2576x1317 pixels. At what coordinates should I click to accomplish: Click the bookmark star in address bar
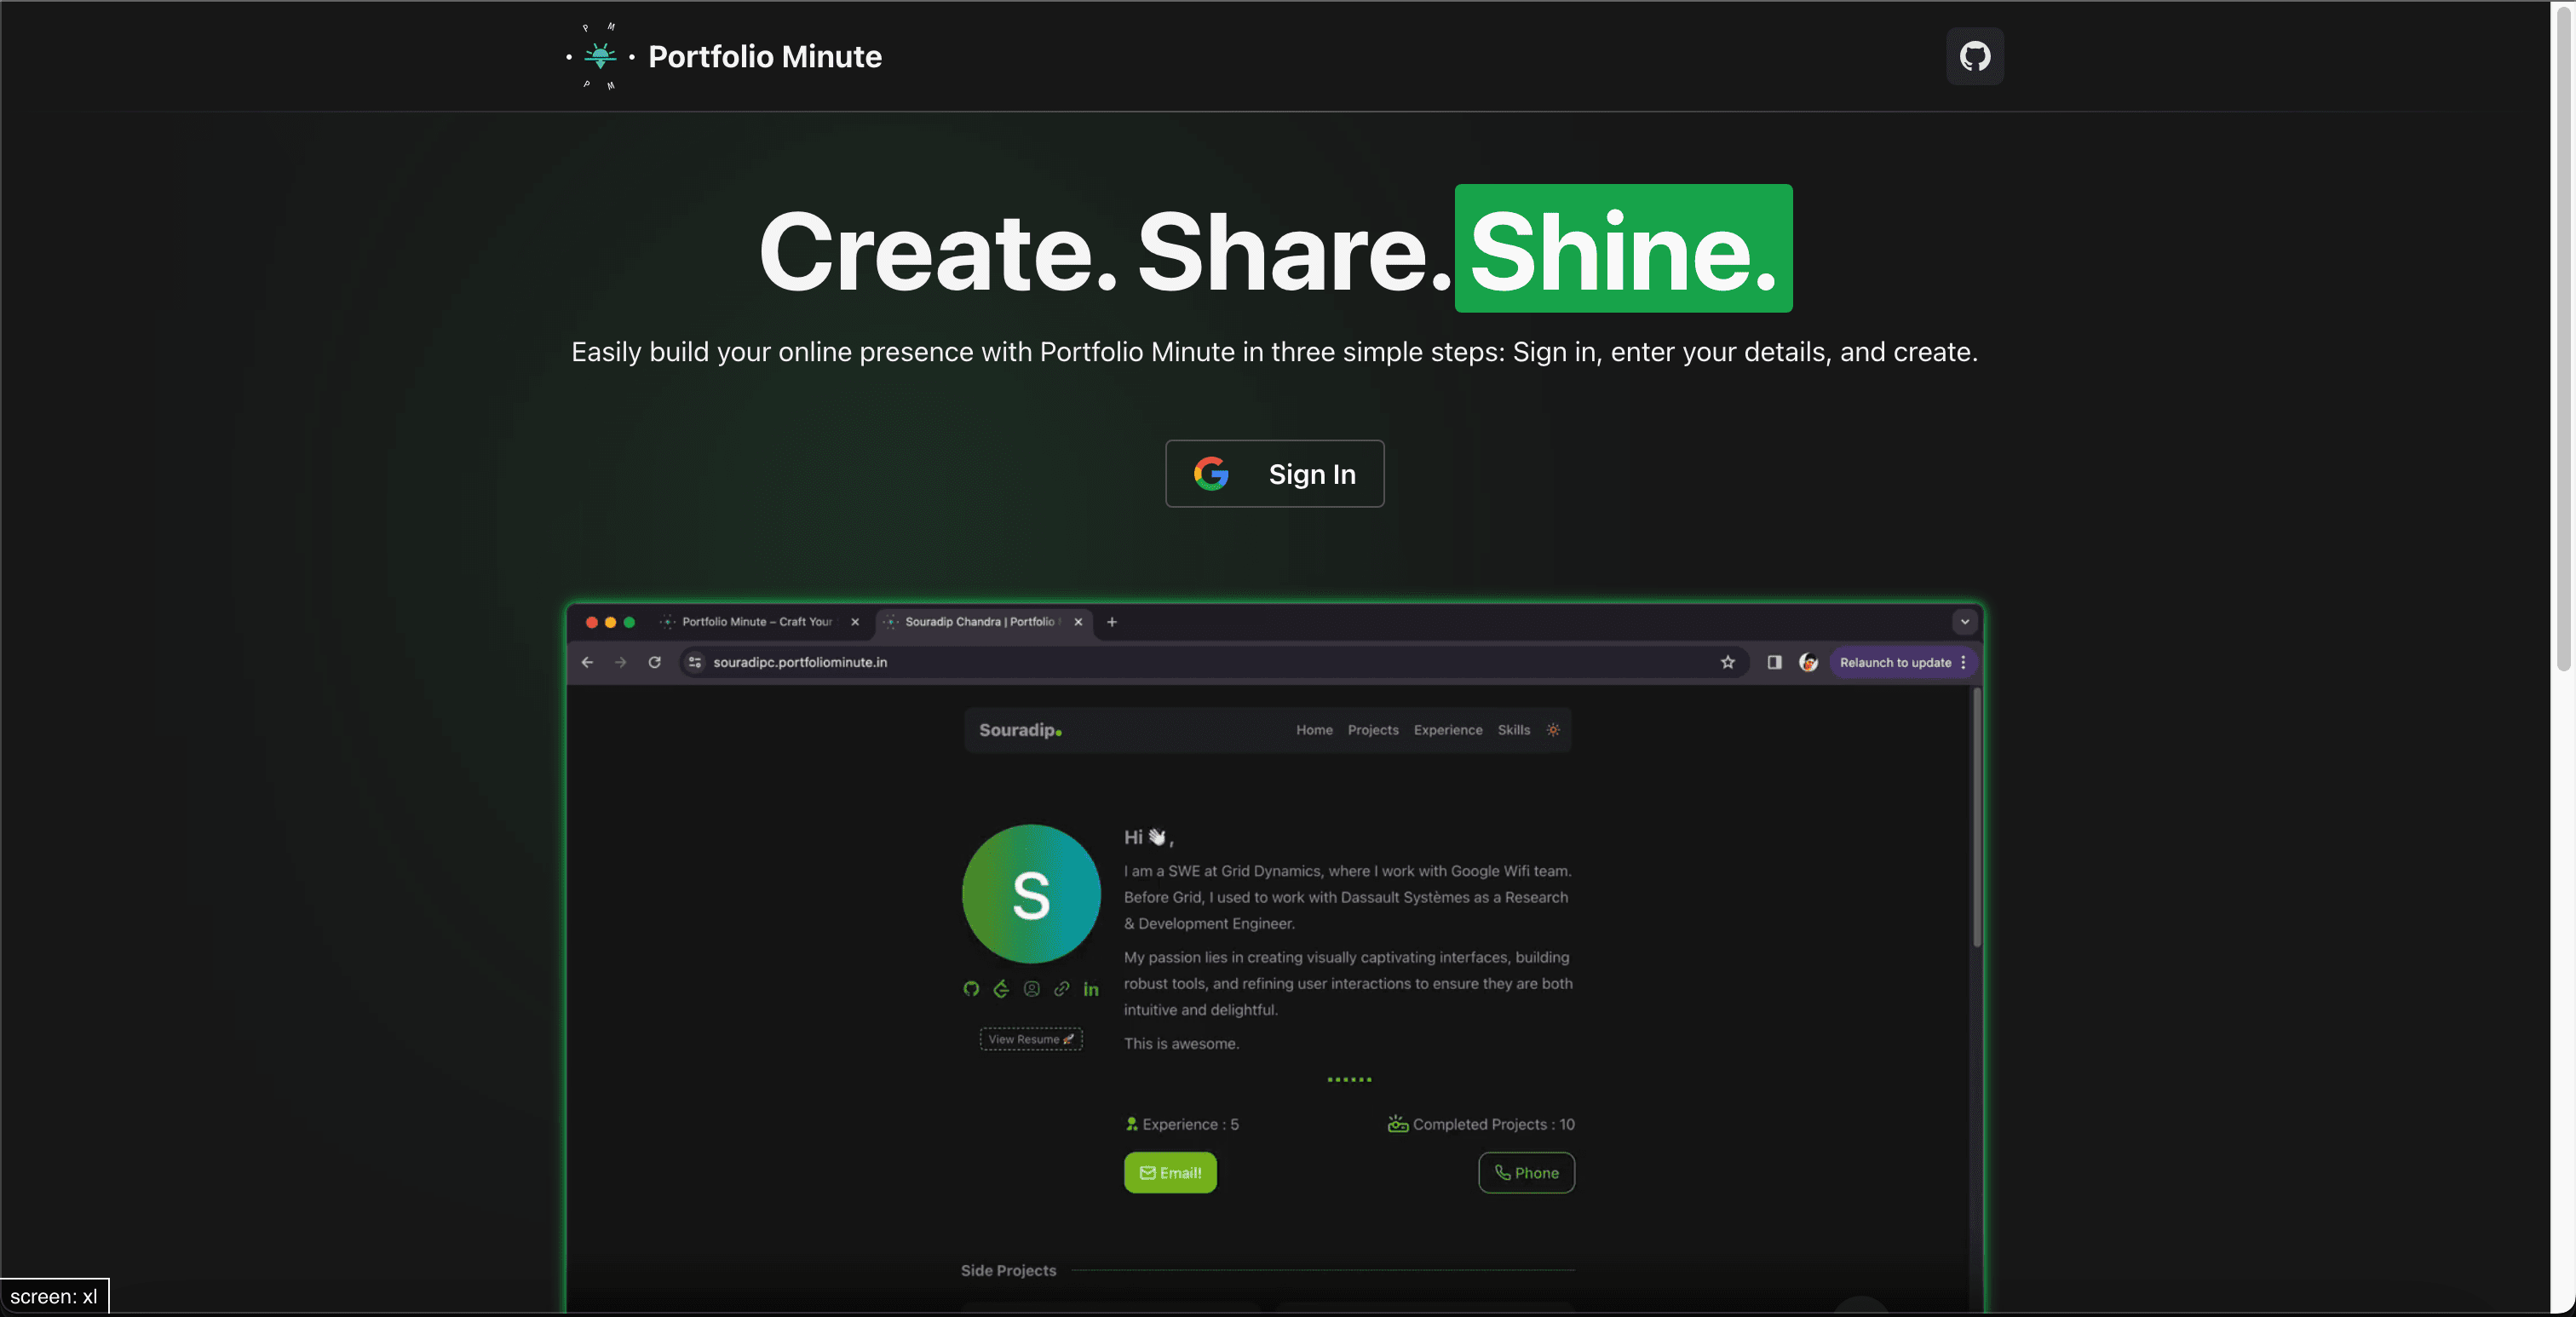click(x=1727, y=662)
